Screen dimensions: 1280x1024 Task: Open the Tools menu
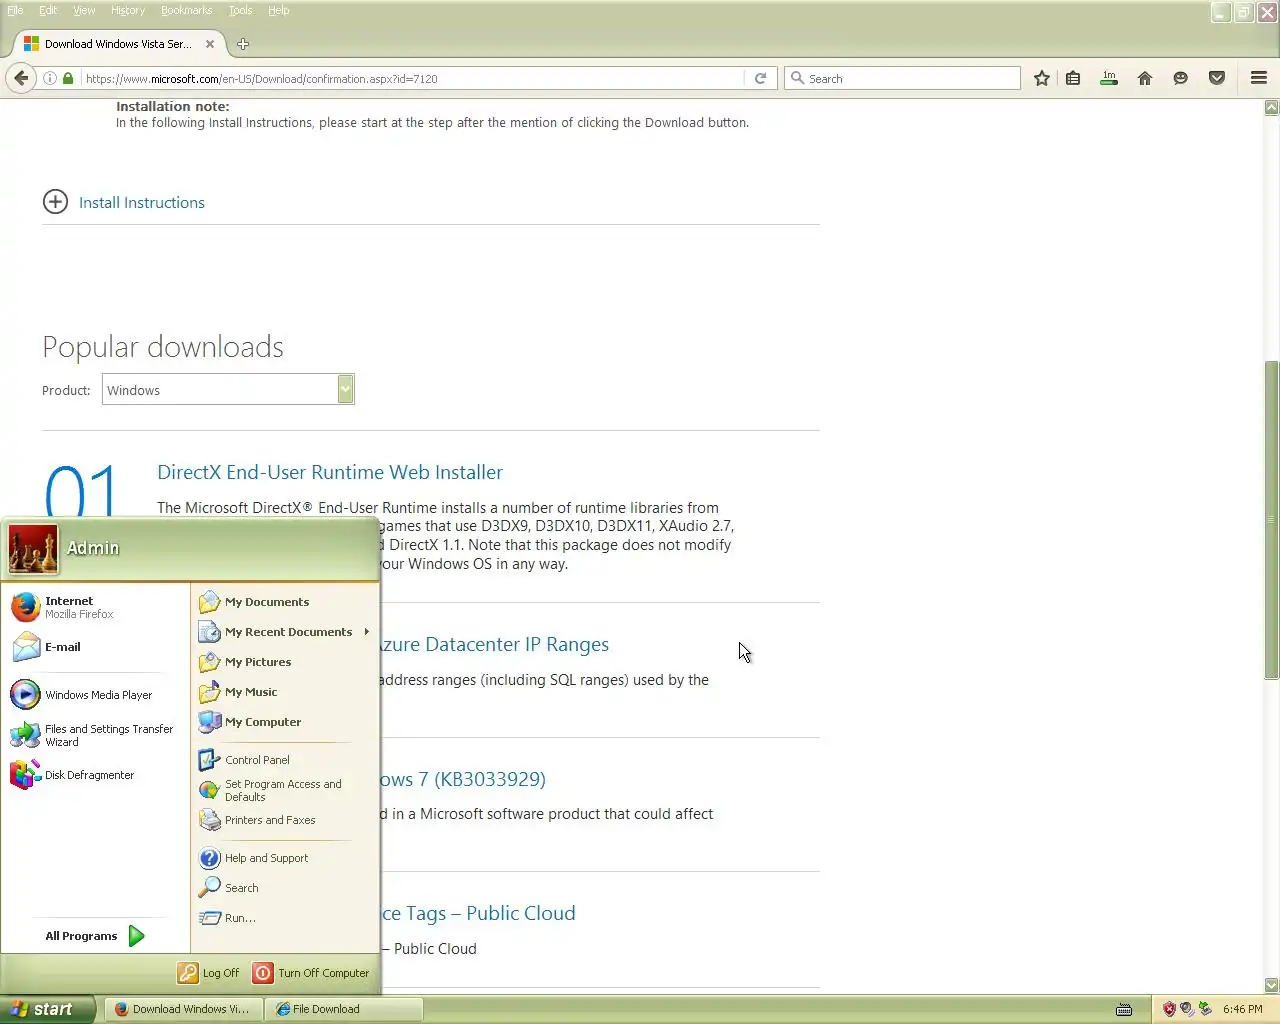(x=240, y=10)
